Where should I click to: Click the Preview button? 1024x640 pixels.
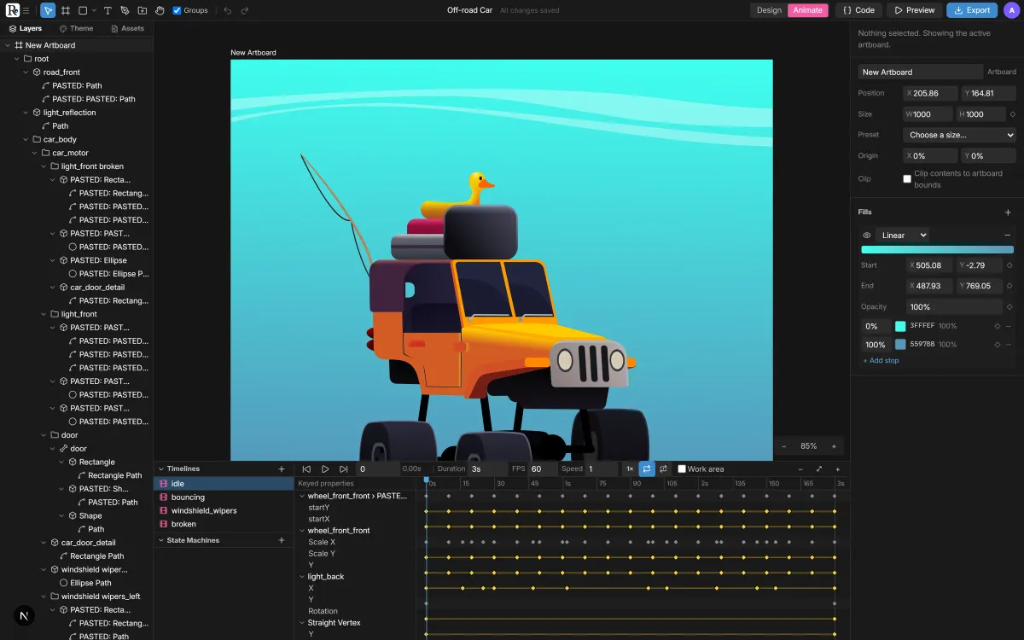point(914,10)
